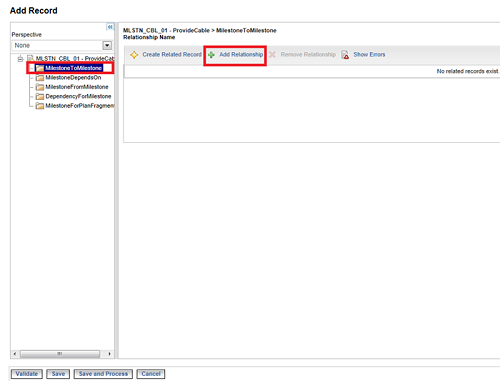Click the Remove Relationship X icon
Viewport: 500px width, 381px height.
tap(272, 55)
